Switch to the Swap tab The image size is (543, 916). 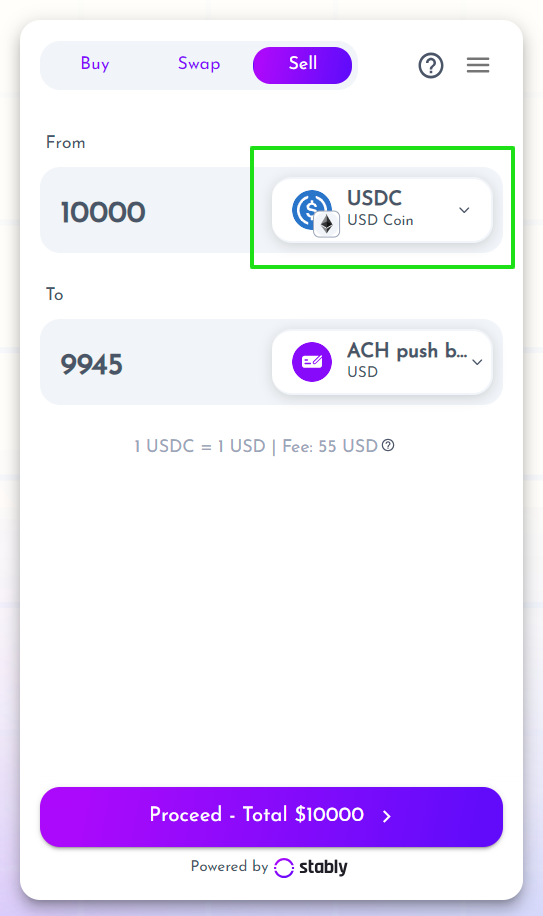pyautogui.click(x=199, y=64)
